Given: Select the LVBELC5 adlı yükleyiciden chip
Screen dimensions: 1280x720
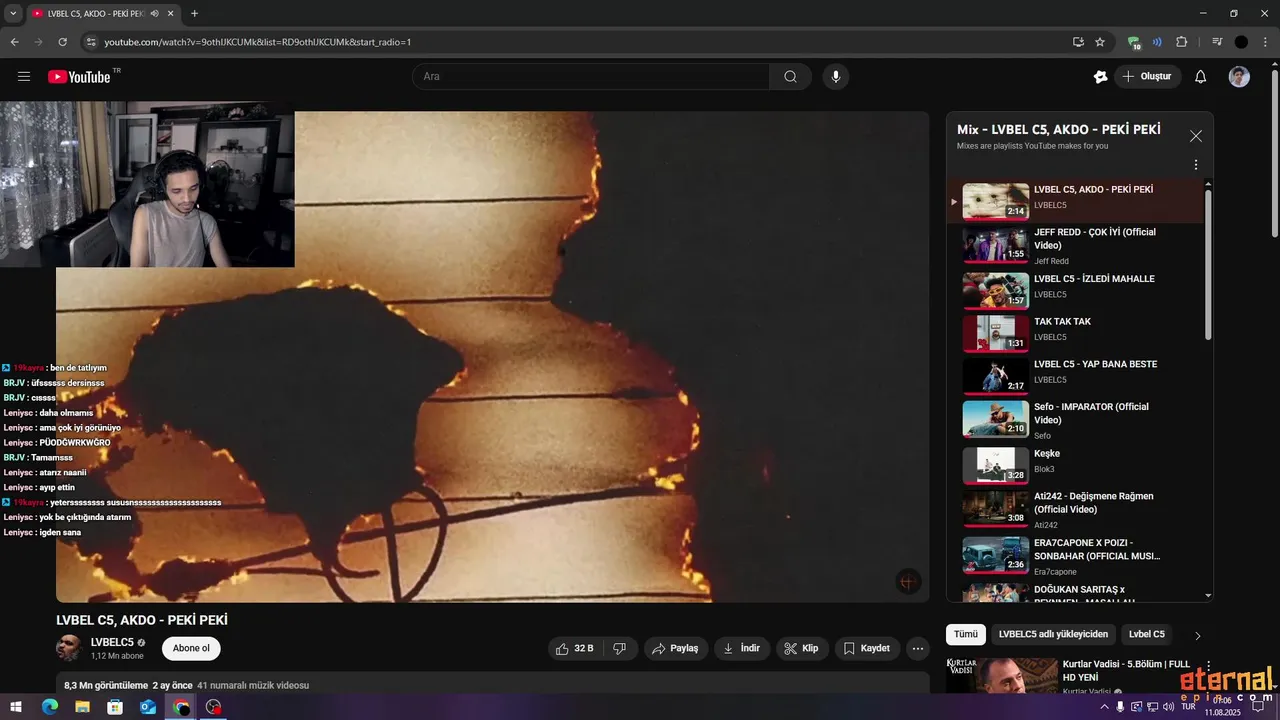Looking at the screenshot, I should point(1053,634).
